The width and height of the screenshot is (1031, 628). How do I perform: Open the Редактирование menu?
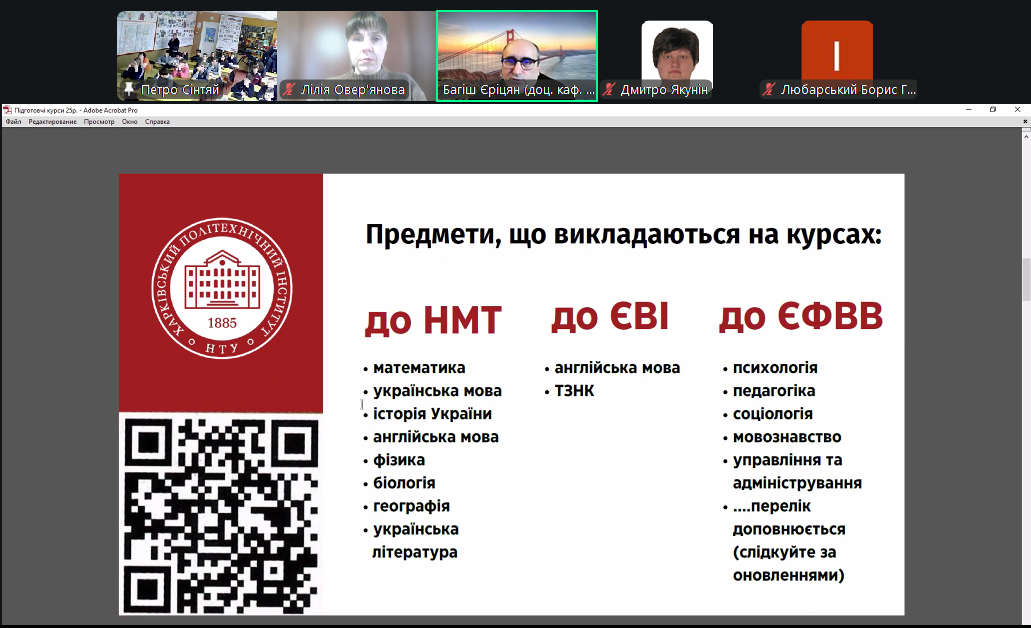(53, 122)
